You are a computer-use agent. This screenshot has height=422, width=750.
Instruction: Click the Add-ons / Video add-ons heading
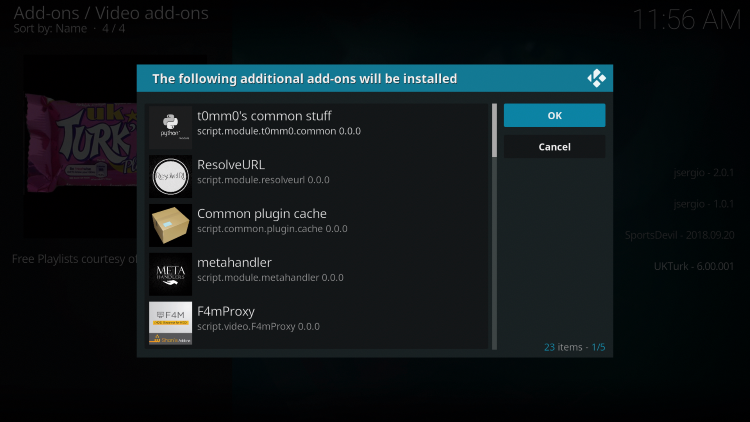click(111, 13)
